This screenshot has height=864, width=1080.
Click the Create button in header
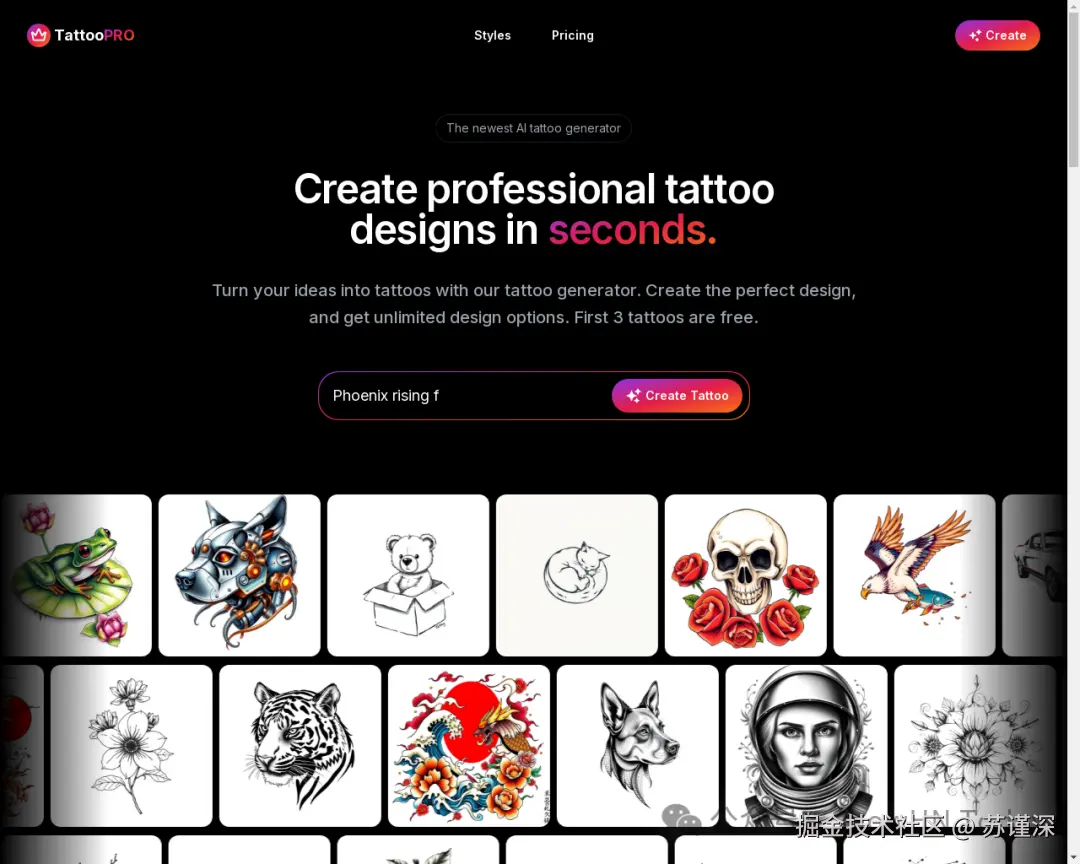997,35
